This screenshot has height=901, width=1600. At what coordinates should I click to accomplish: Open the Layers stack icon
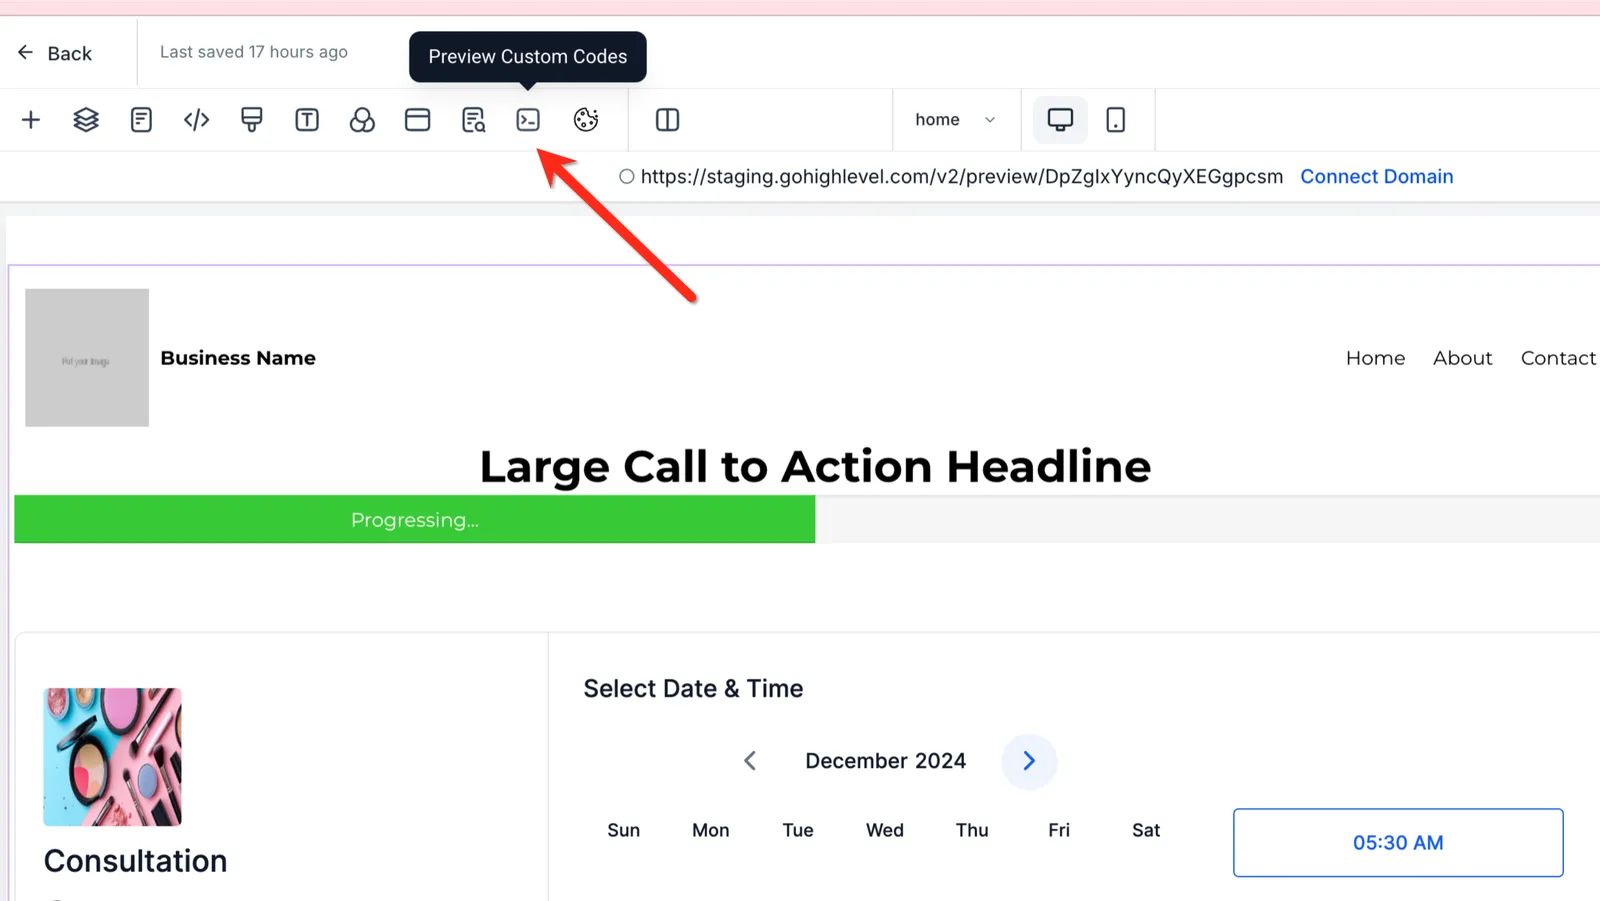[x=86, y=120]
